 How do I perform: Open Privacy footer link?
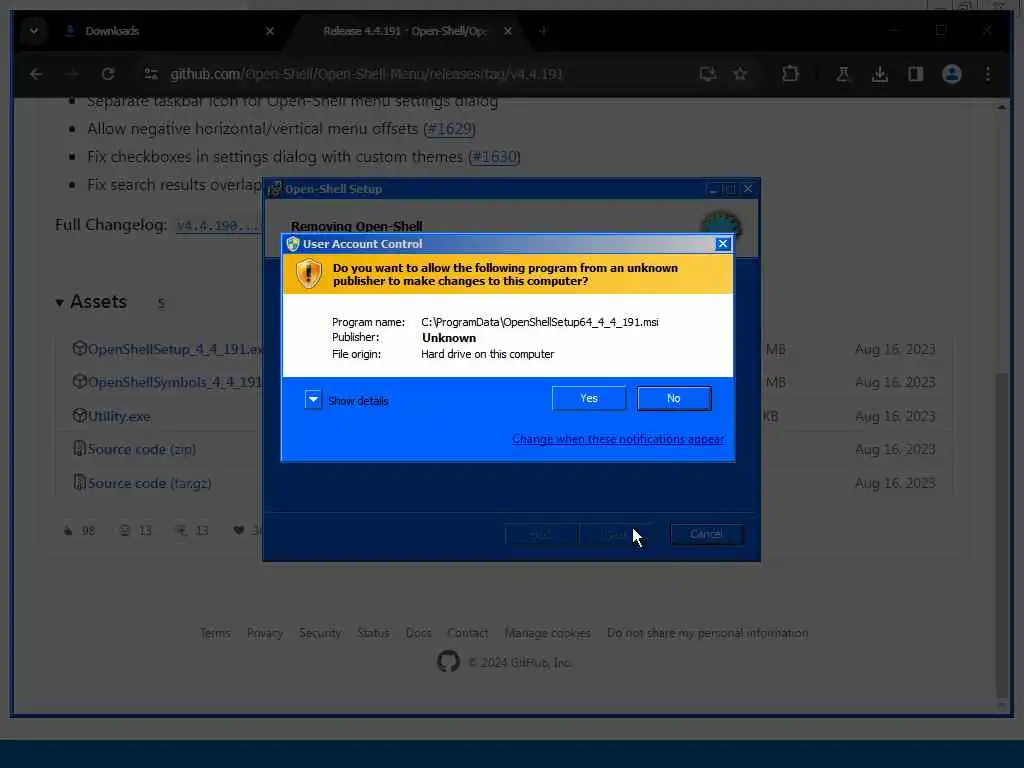pyautogui.click(x=264, y=633)
